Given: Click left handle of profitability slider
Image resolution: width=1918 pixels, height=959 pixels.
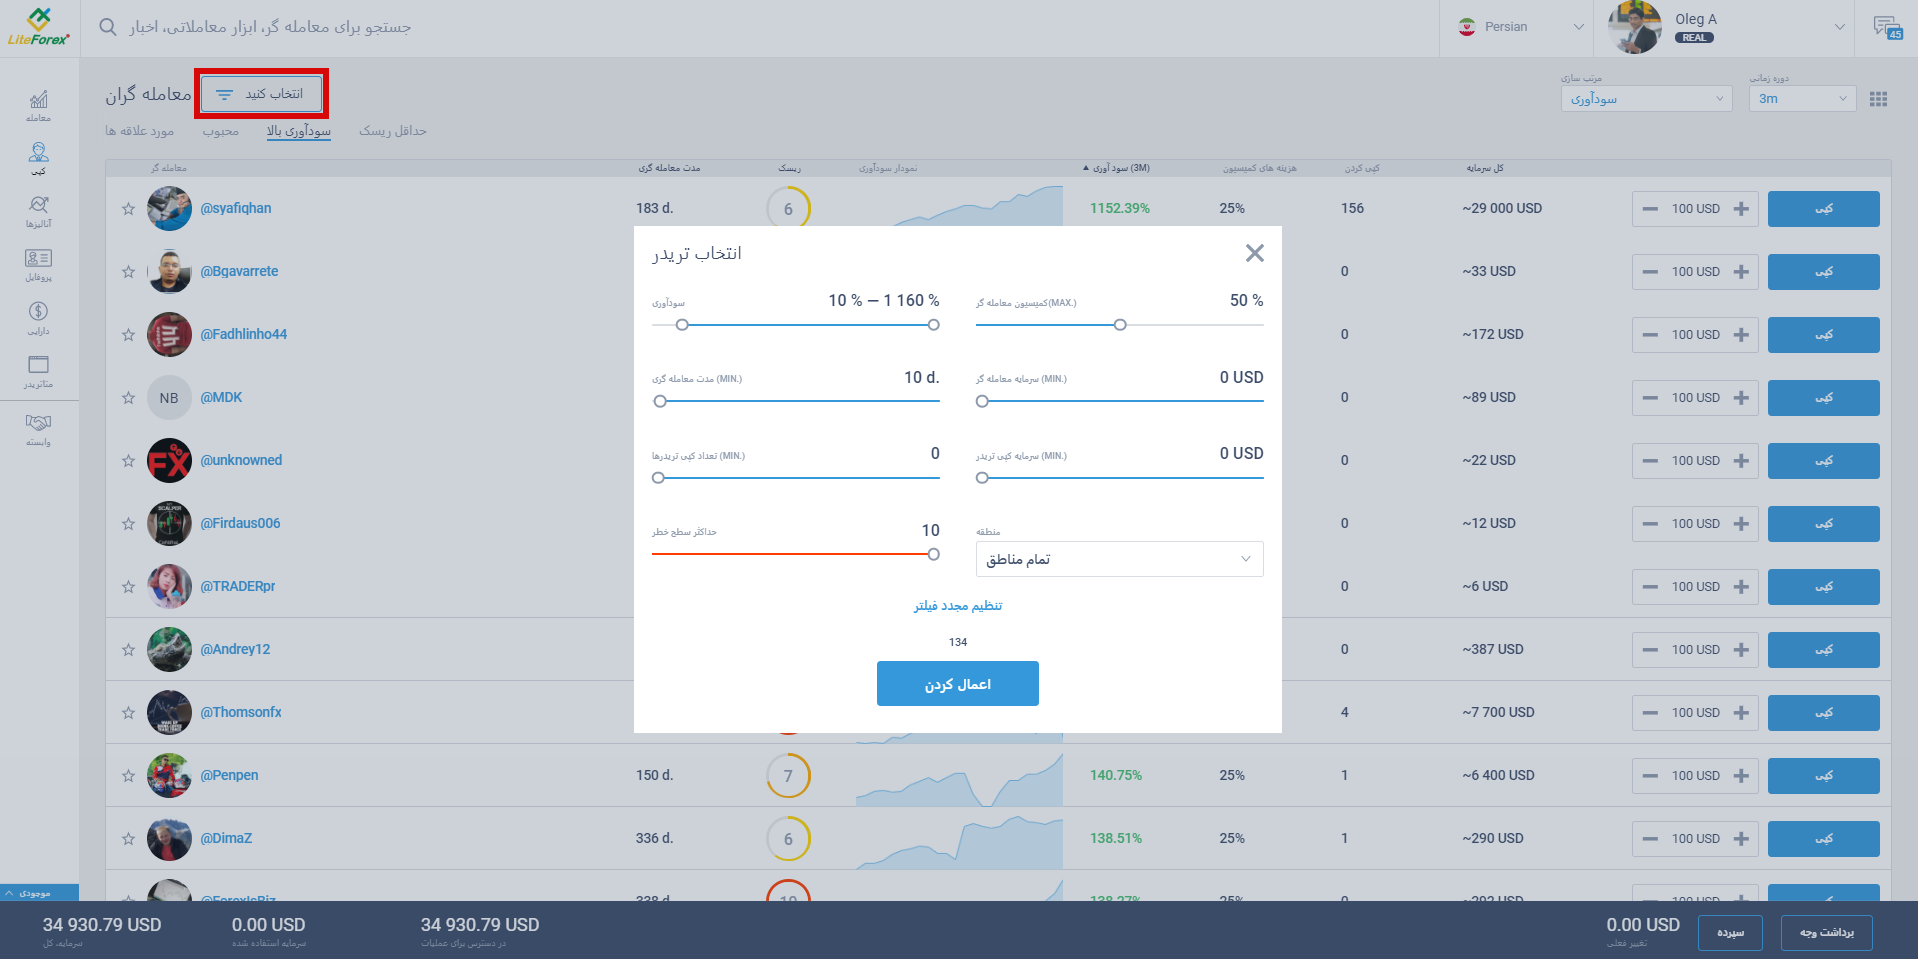Looking at the screenshot, I should [682, 325].
